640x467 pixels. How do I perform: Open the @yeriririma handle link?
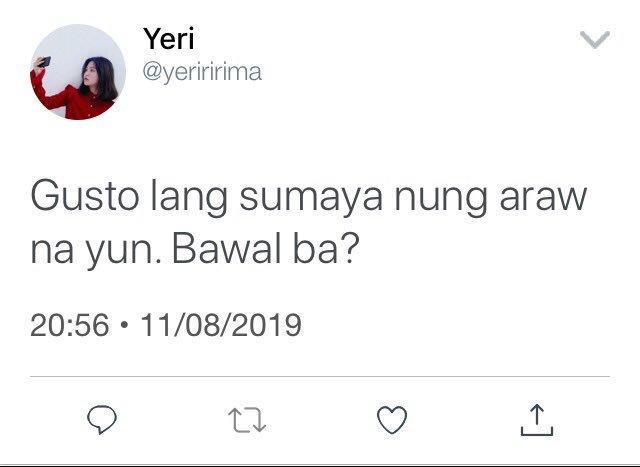pos(202,72)
